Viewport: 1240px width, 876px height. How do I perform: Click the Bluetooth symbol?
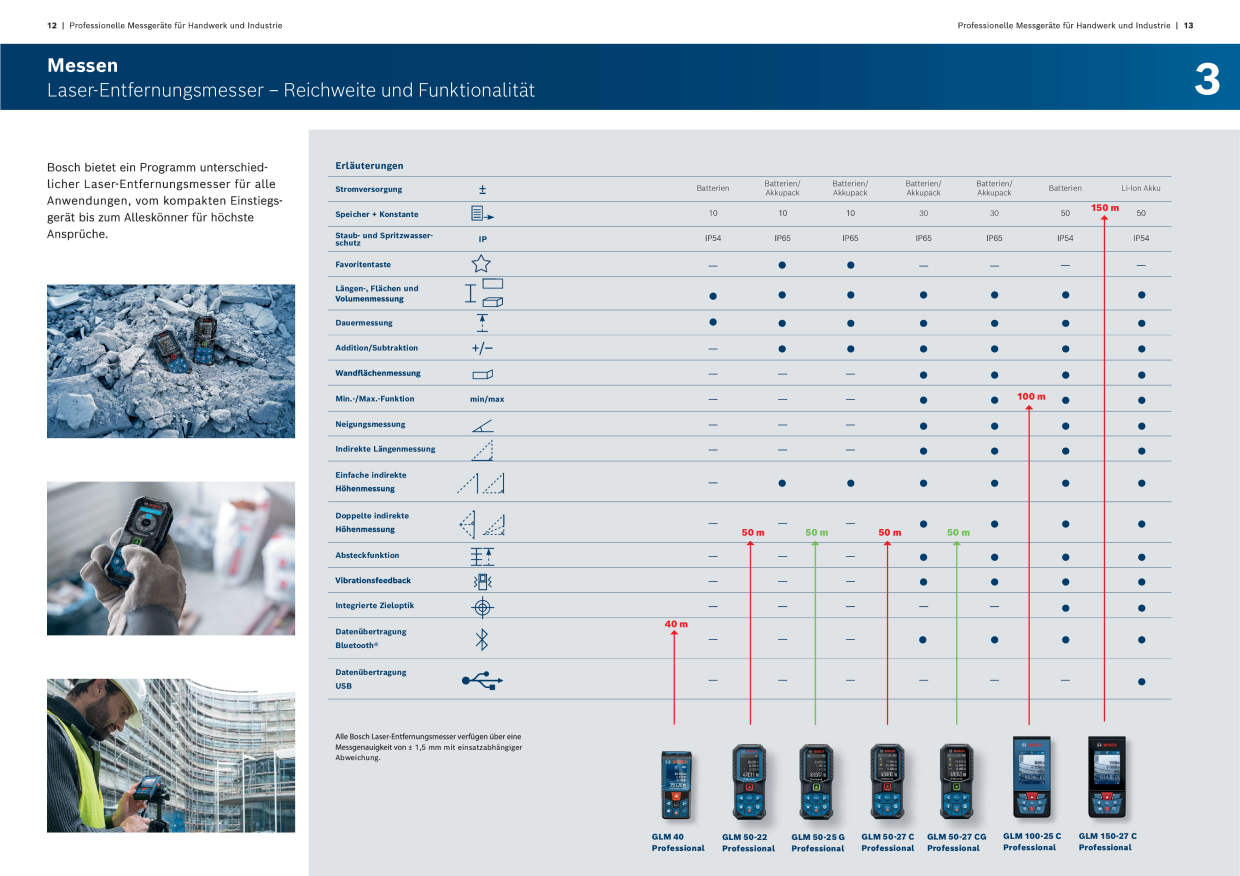point(481,639)
